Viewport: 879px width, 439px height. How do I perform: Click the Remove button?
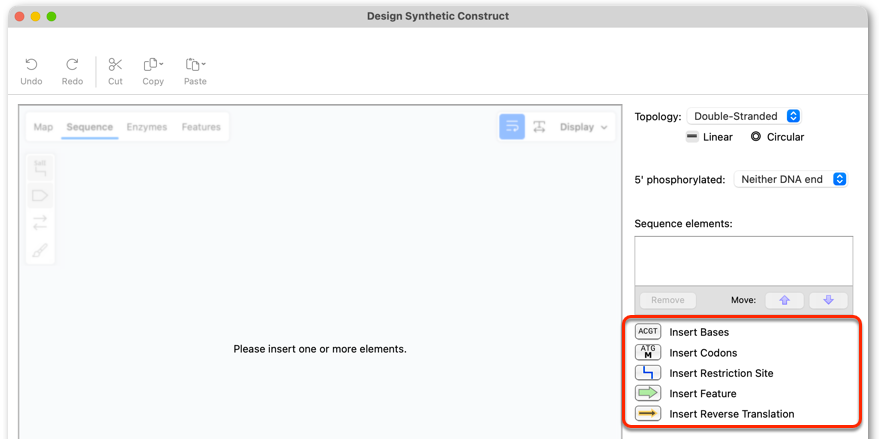[668, 300]
